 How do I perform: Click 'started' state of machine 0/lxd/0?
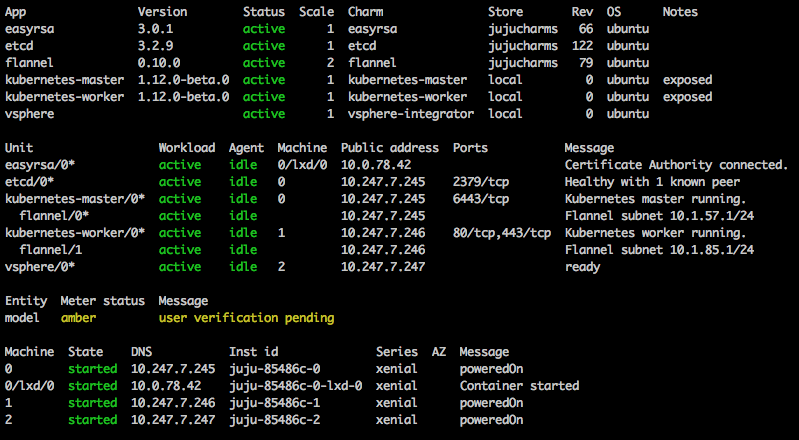click(93, 386)
